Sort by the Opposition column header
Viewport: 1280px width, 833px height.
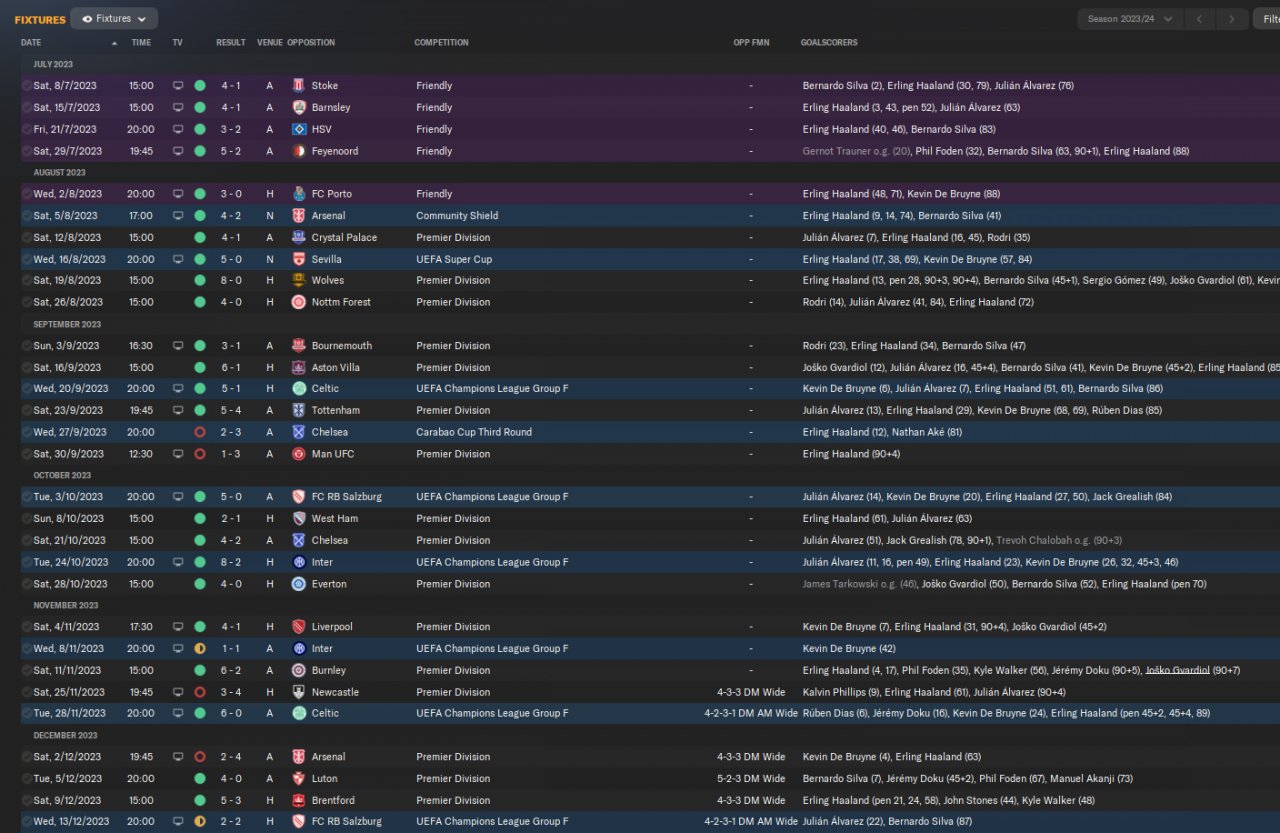point(311,43)
